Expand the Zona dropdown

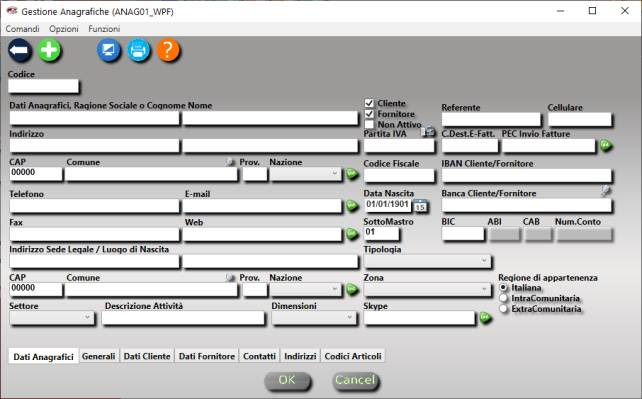pyautogui.click(x=427, y=289)
